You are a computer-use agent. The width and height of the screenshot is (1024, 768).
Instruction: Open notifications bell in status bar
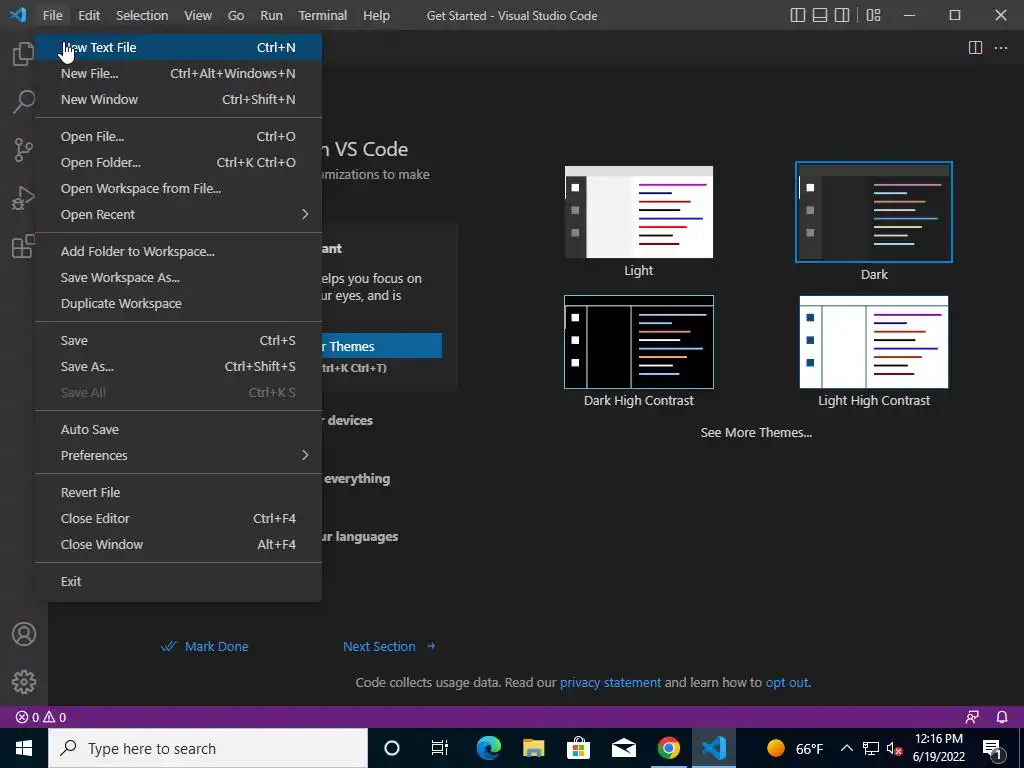click(x=1002, y=717)
